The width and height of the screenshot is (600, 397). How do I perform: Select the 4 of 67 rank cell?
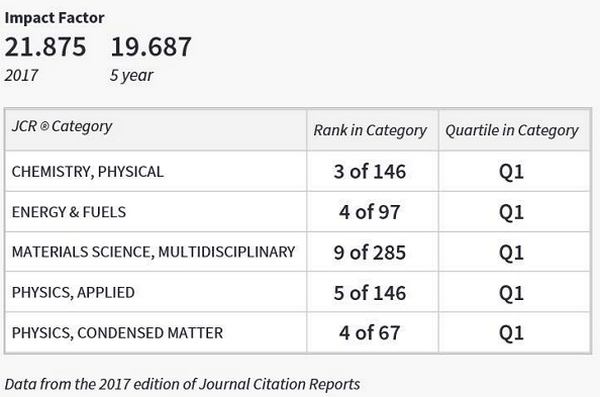click(370, 333)
